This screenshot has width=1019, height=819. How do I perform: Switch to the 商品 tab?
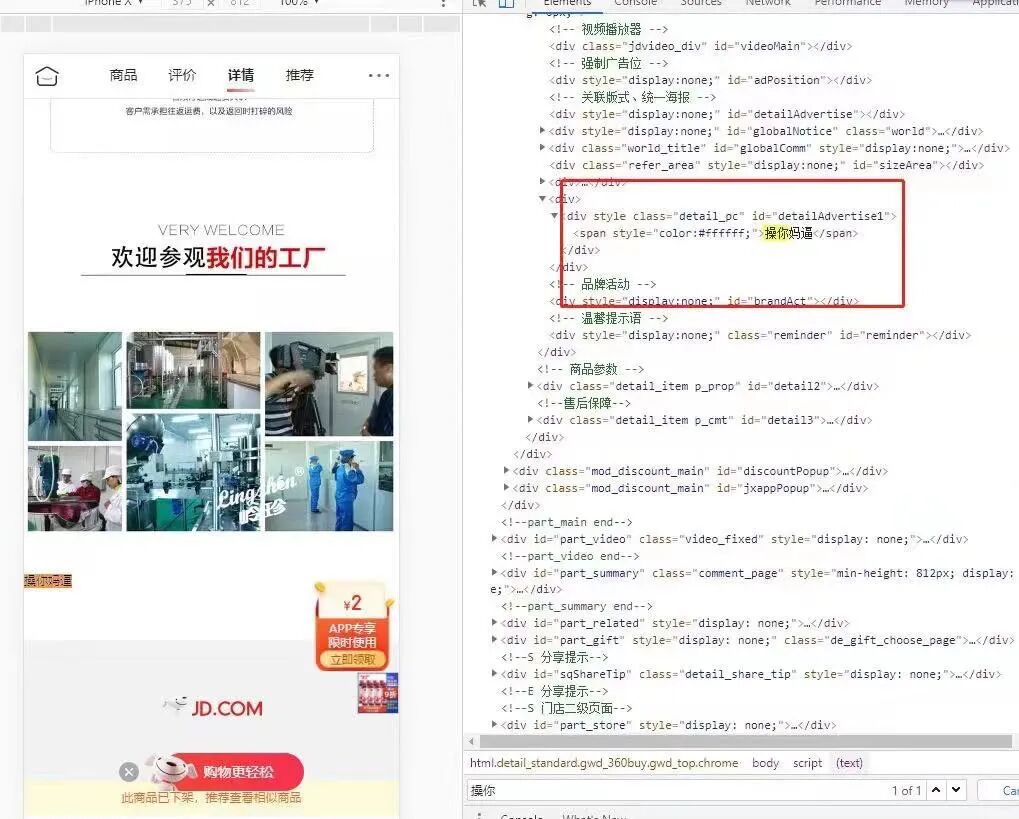[x=123, y=75]
